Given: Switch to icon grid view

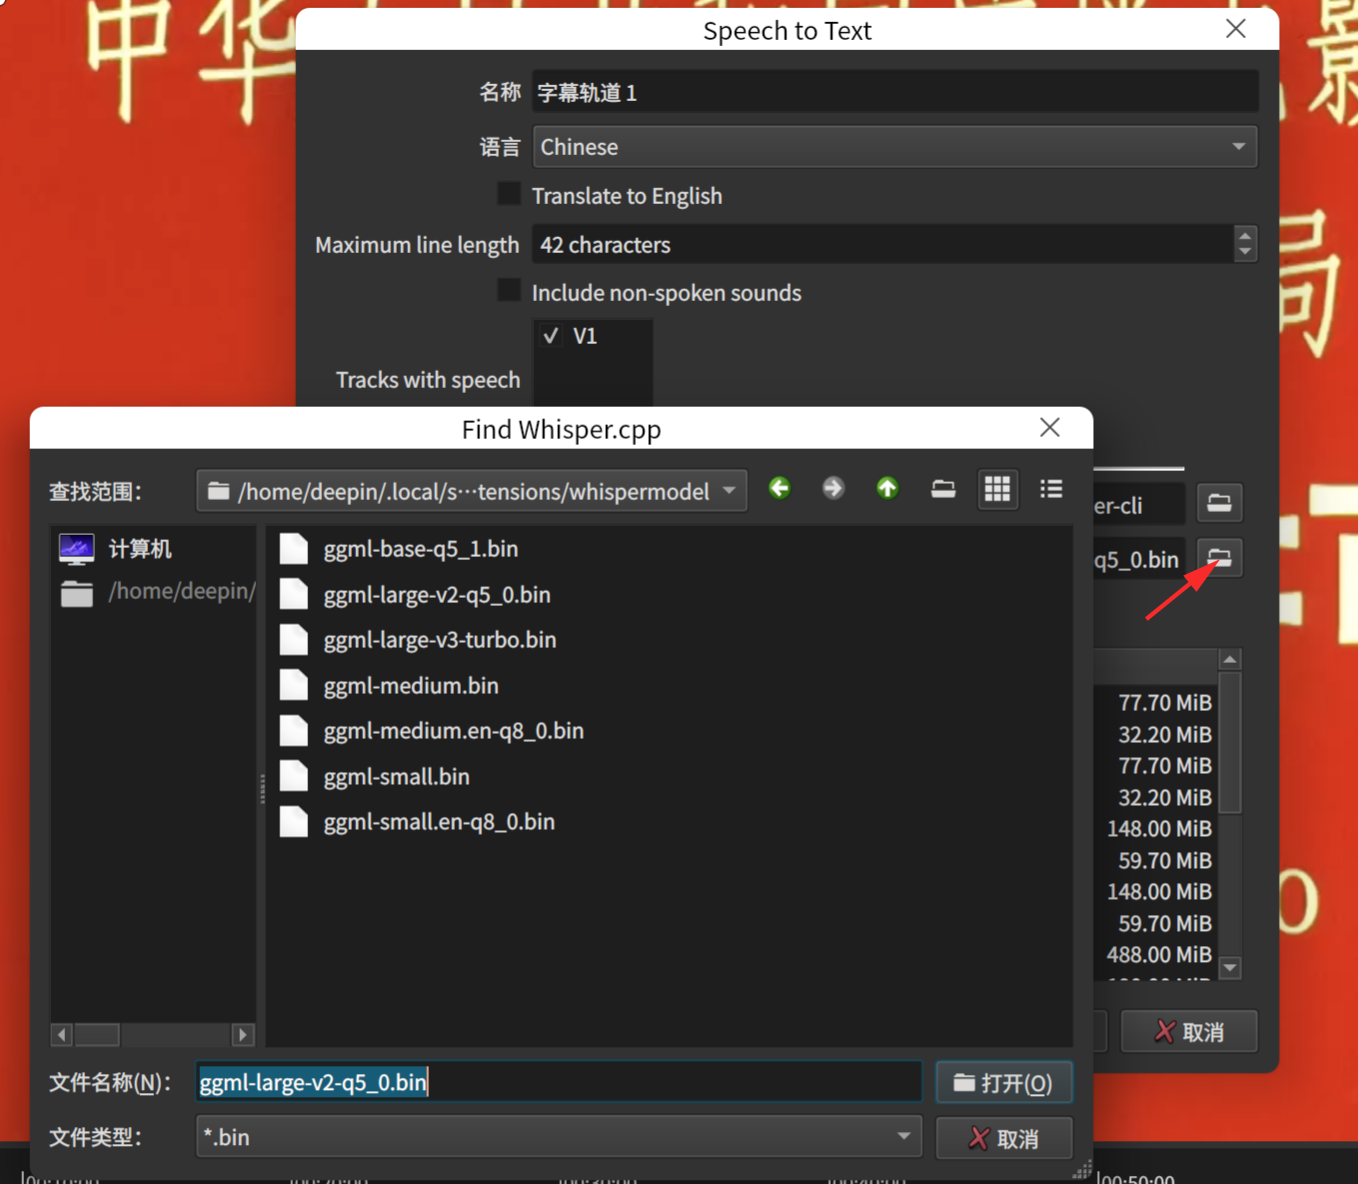Looking at the screenshot, I should point(997,488).
